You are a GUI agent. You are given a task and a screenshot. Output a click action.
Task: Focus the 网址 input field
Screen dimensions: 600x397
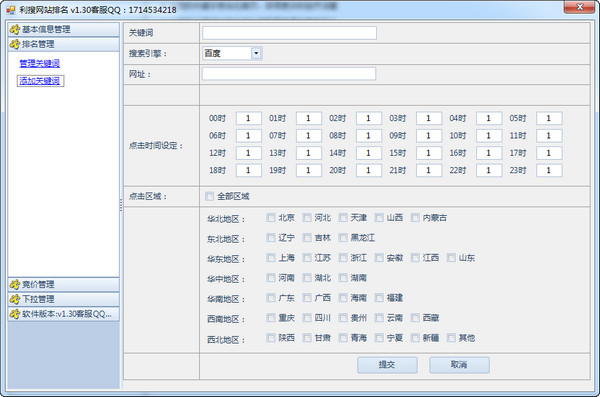pos(289,74)
